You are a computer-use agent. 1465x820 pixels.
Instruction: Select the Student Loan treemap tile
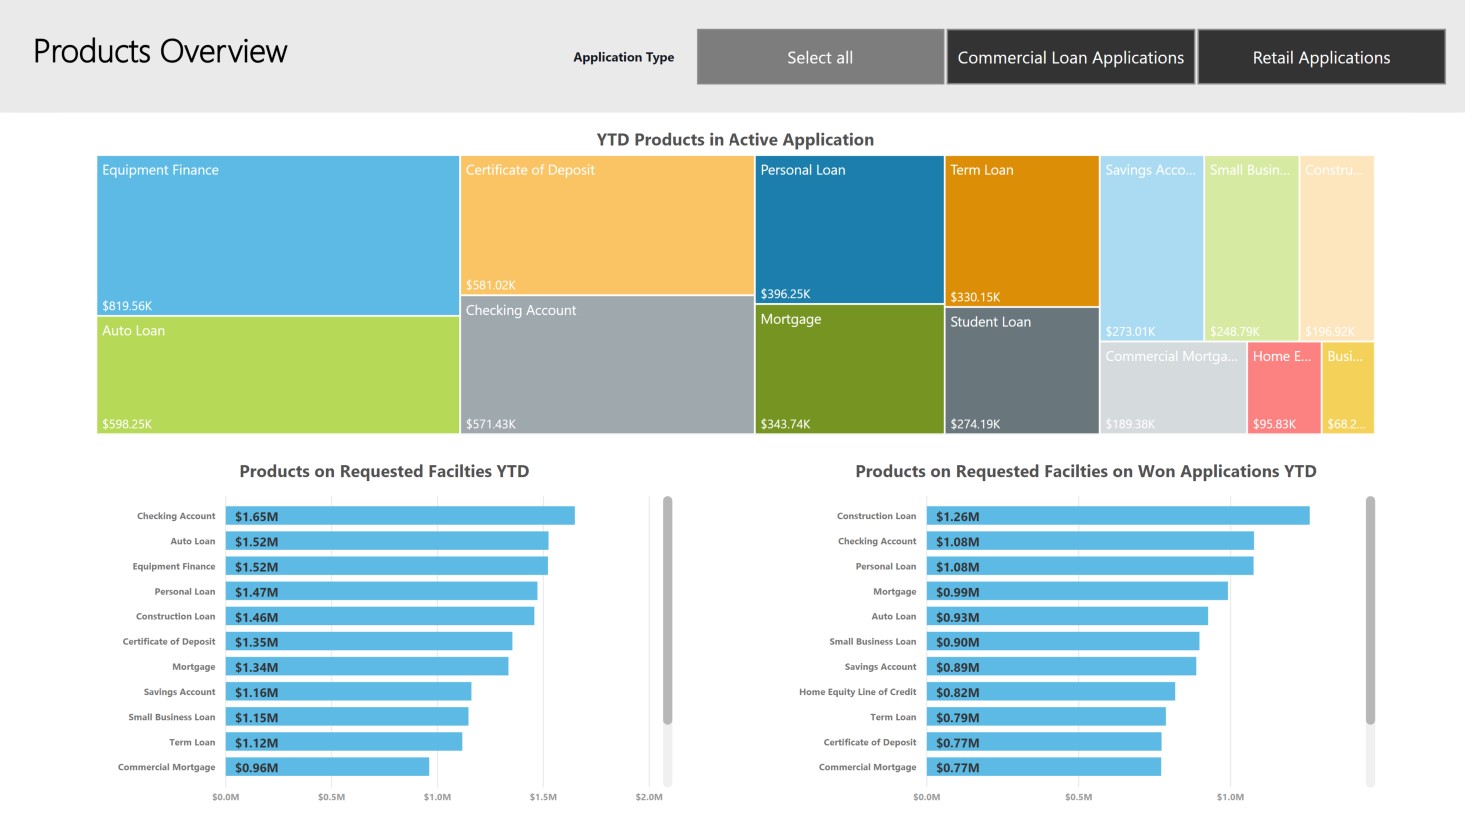[1022, 370]
